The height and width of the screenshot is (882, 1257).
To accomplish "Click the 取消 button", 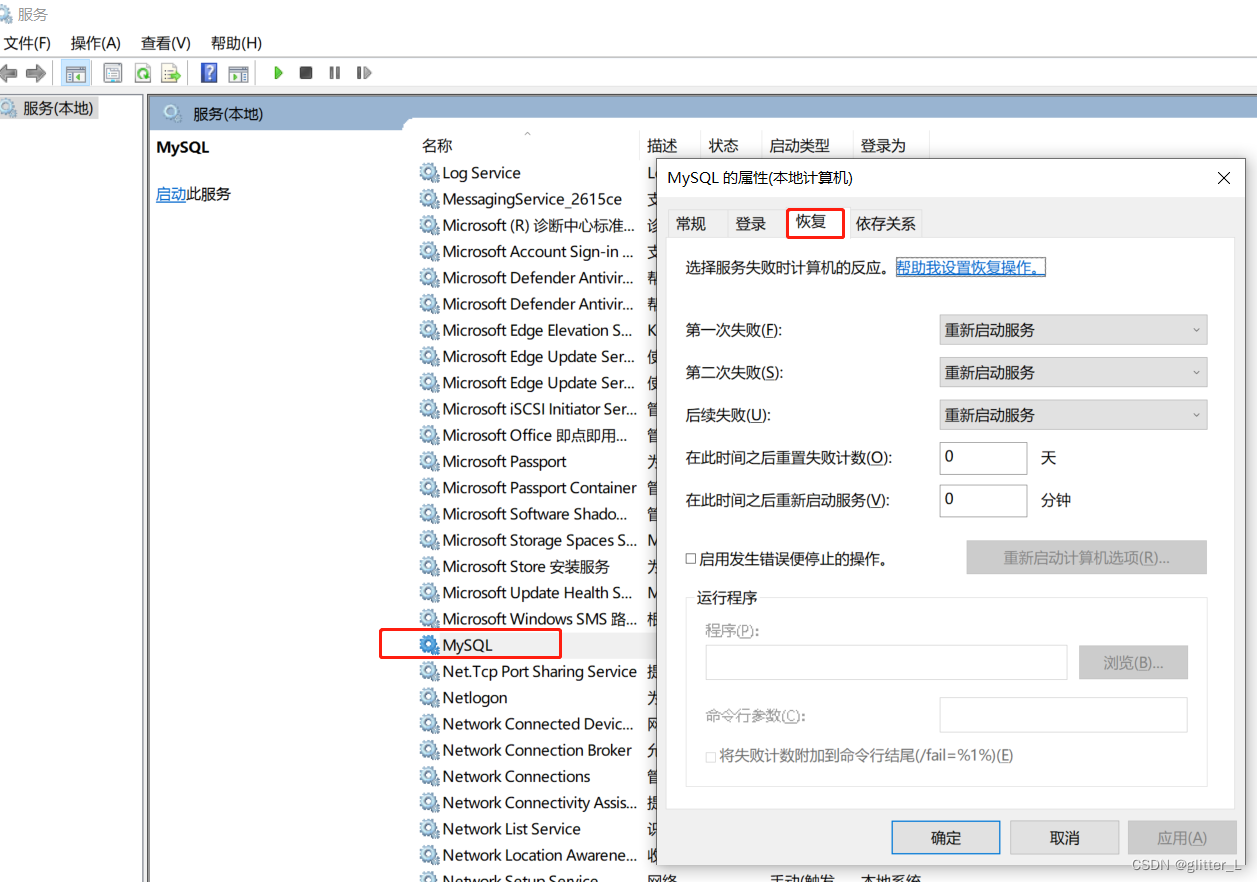I will click(x=1064, y=838).
